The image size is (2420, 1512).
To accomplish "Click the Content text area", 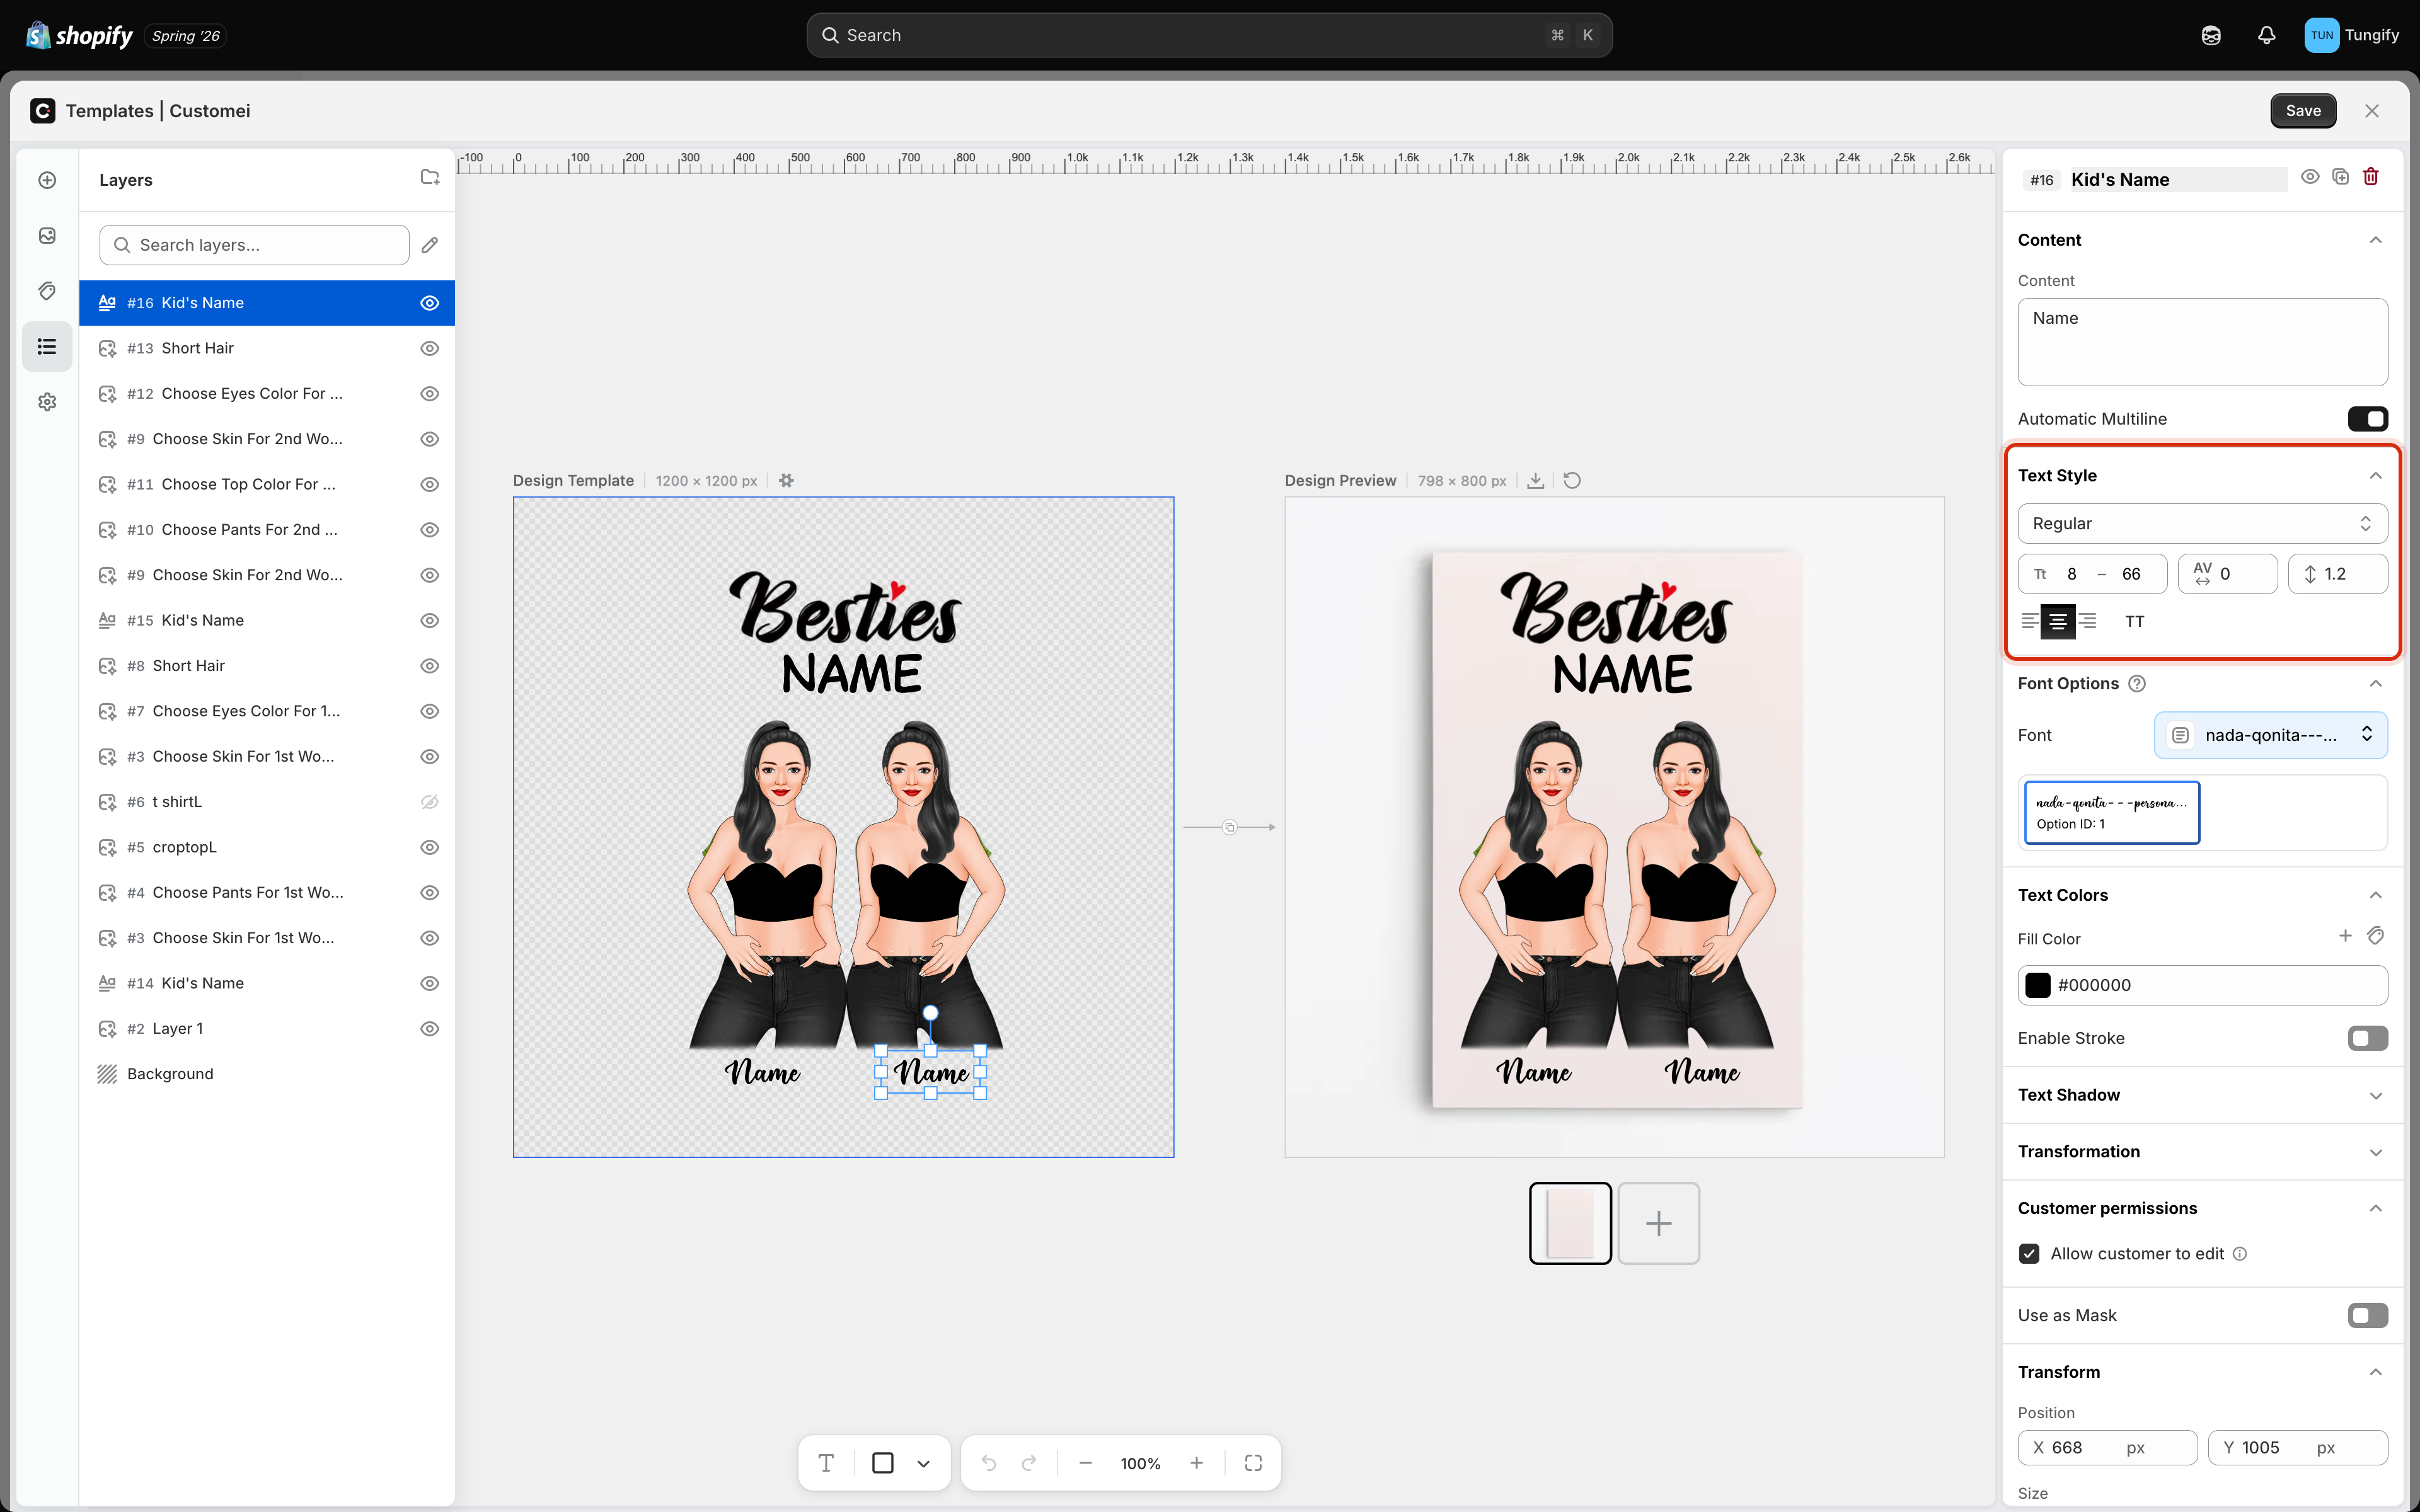I will tap(2203, 342).
